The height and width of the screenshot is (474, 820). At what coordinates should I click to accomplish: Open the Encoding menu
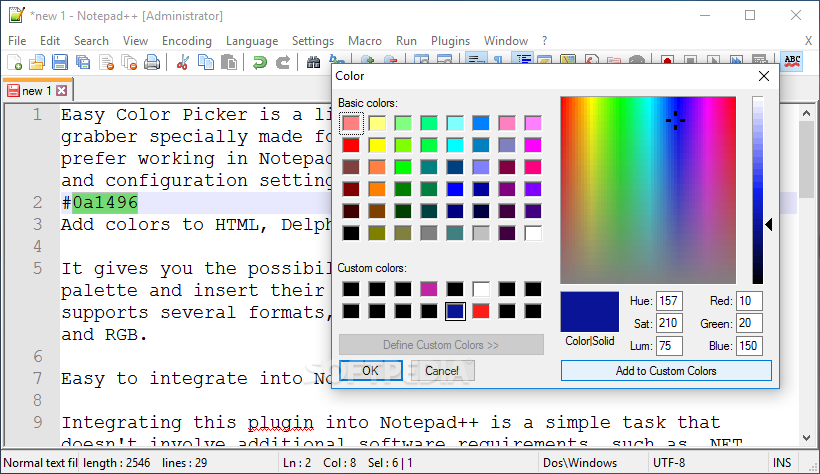click(186, 41)
